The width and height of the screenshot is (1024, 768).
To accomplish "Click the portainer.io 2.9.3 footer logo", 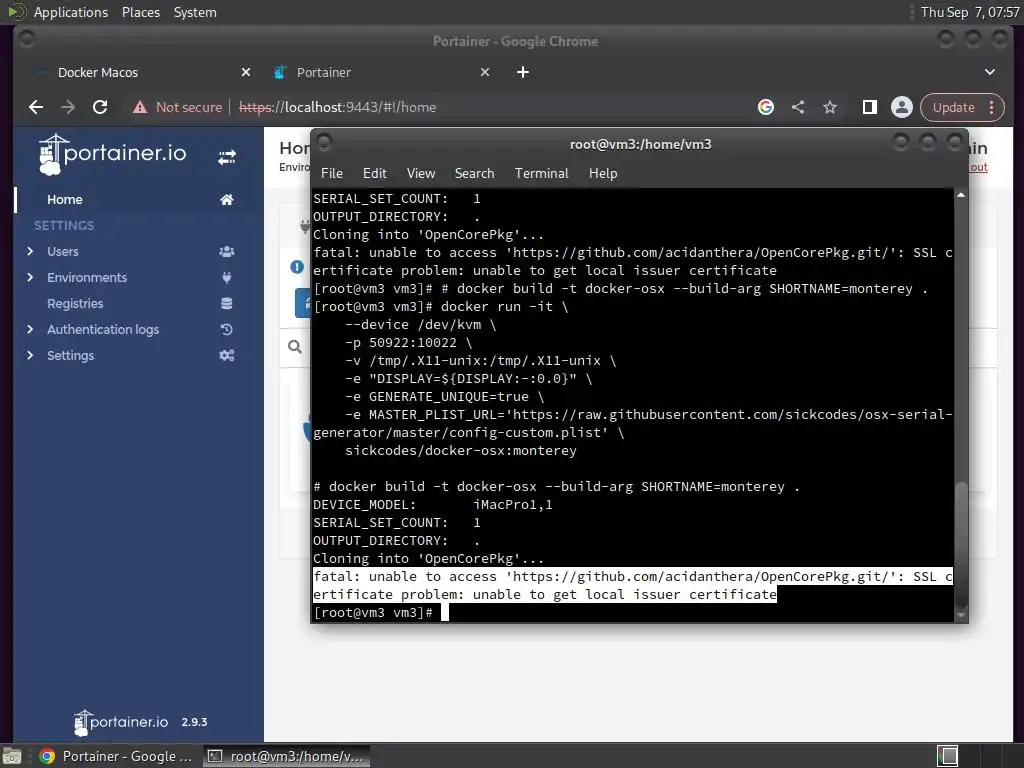I will tap(140, 722).
